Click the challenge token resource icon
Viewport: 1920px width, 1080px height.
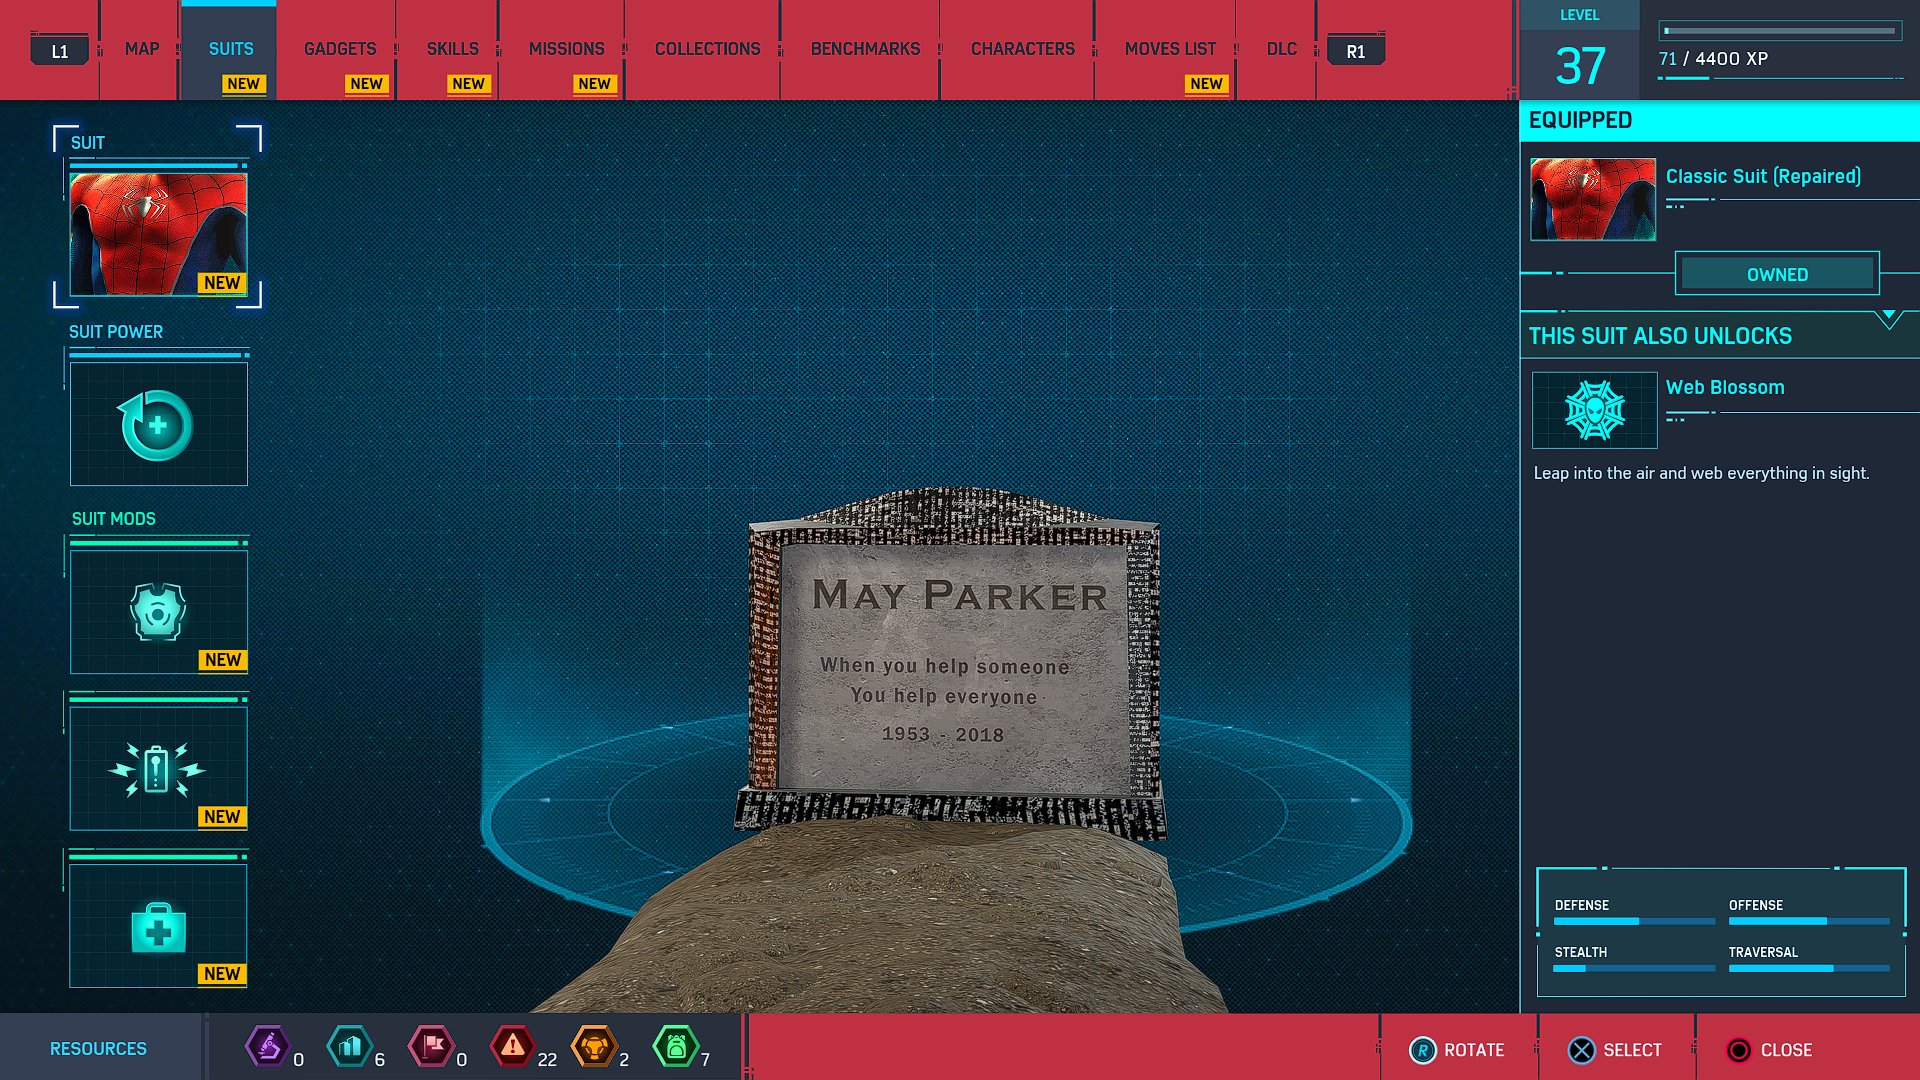pos(594,1047)
